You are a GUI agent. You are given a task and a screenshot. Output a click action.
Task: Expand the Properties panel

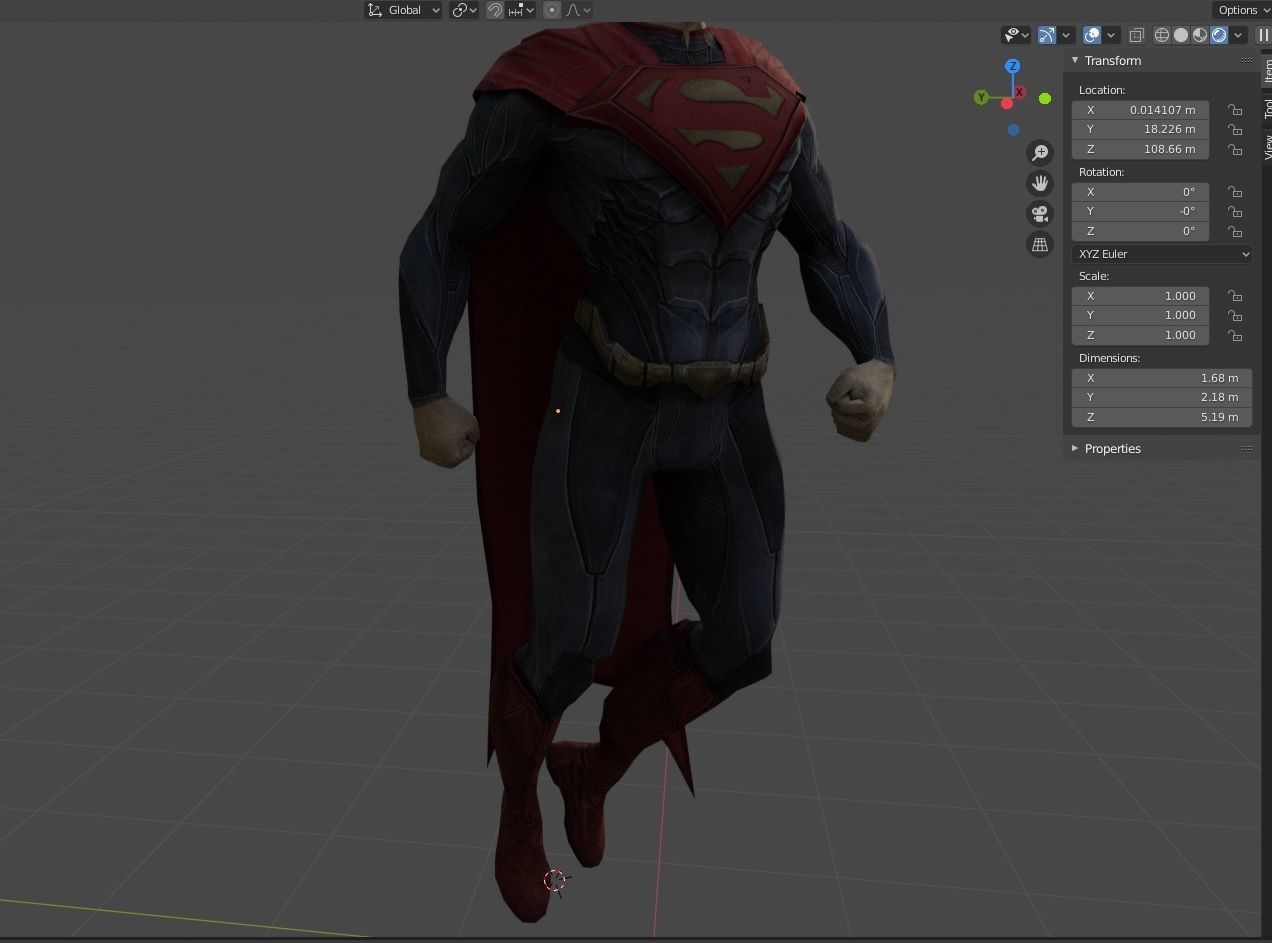point(1075,448)
